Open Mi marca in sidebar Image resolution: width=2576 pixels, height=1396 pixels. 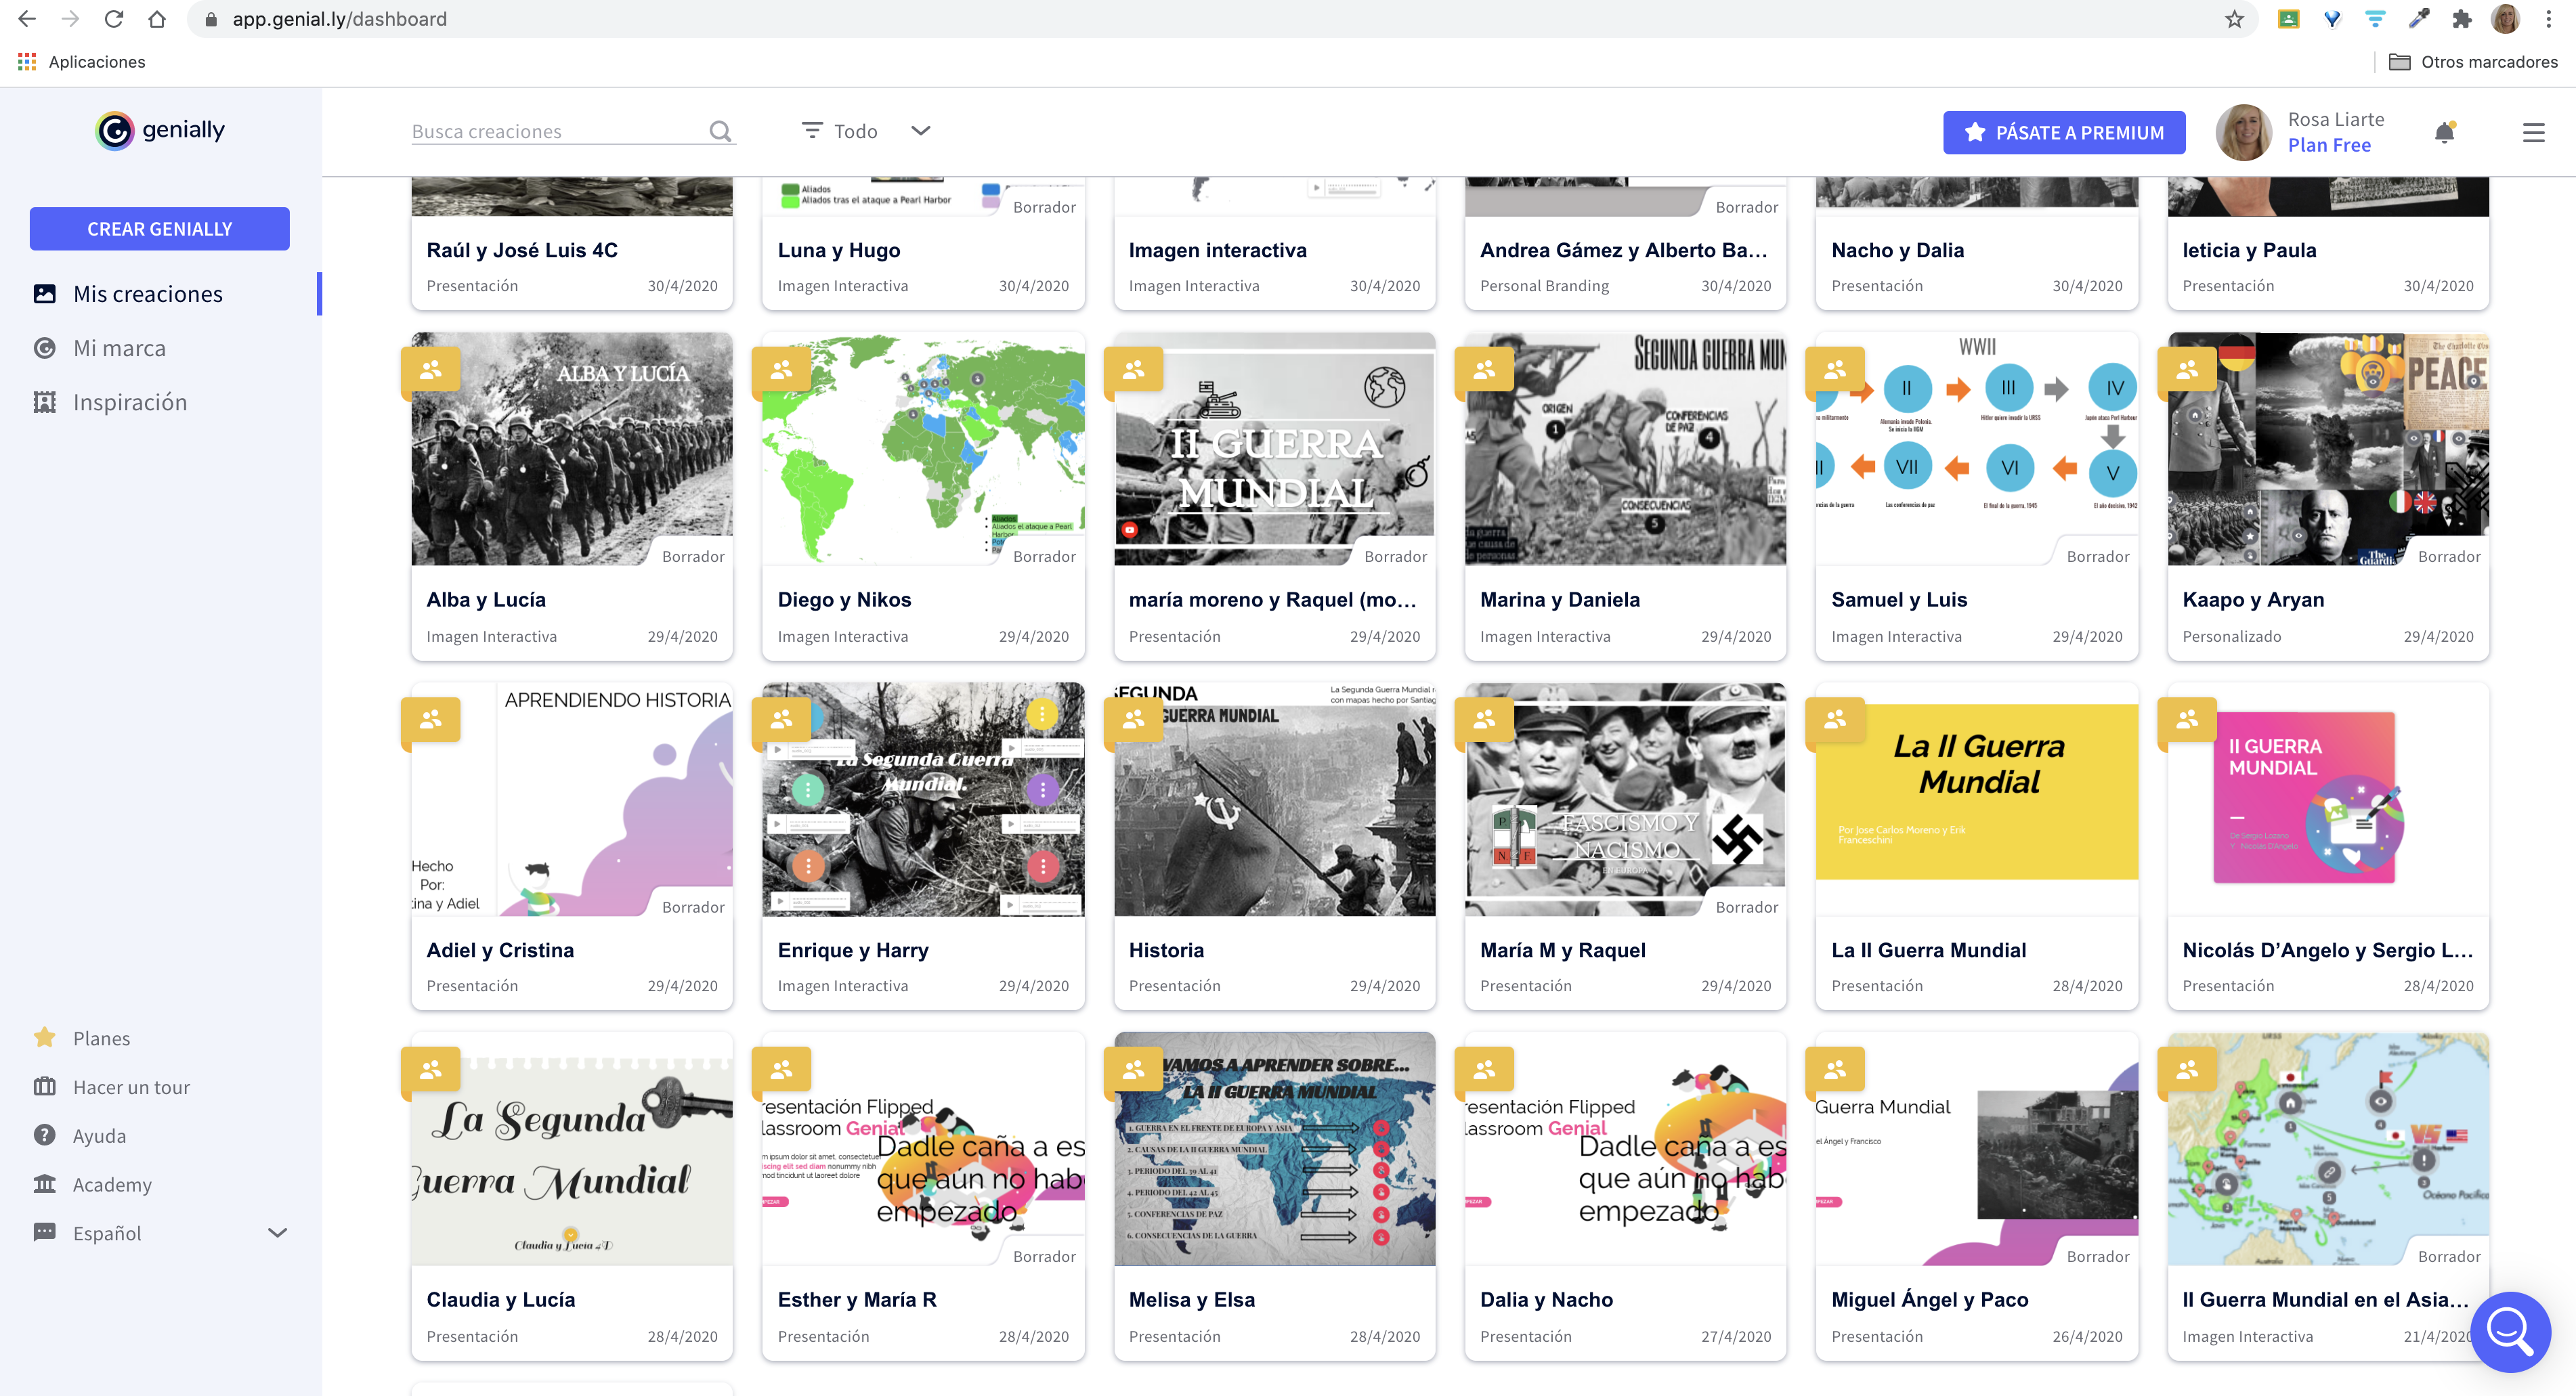pos(119,348)
